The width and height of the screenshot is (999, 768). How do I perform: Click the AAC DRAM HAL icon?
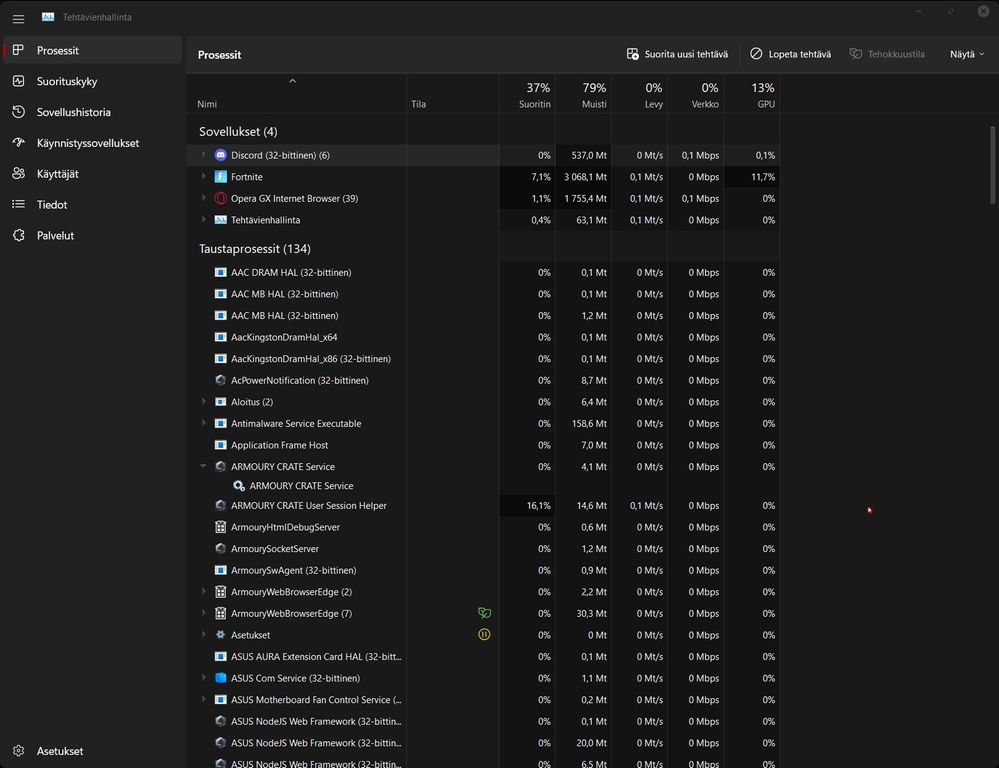(220, 272)
